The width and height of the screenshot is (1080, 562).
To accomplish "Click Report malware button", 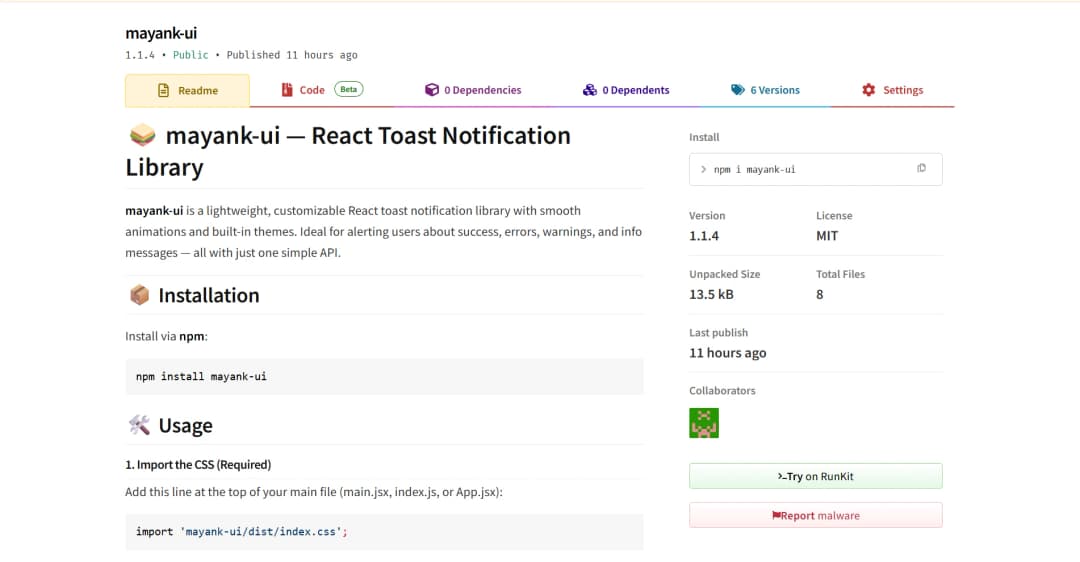I will (816, 515).
